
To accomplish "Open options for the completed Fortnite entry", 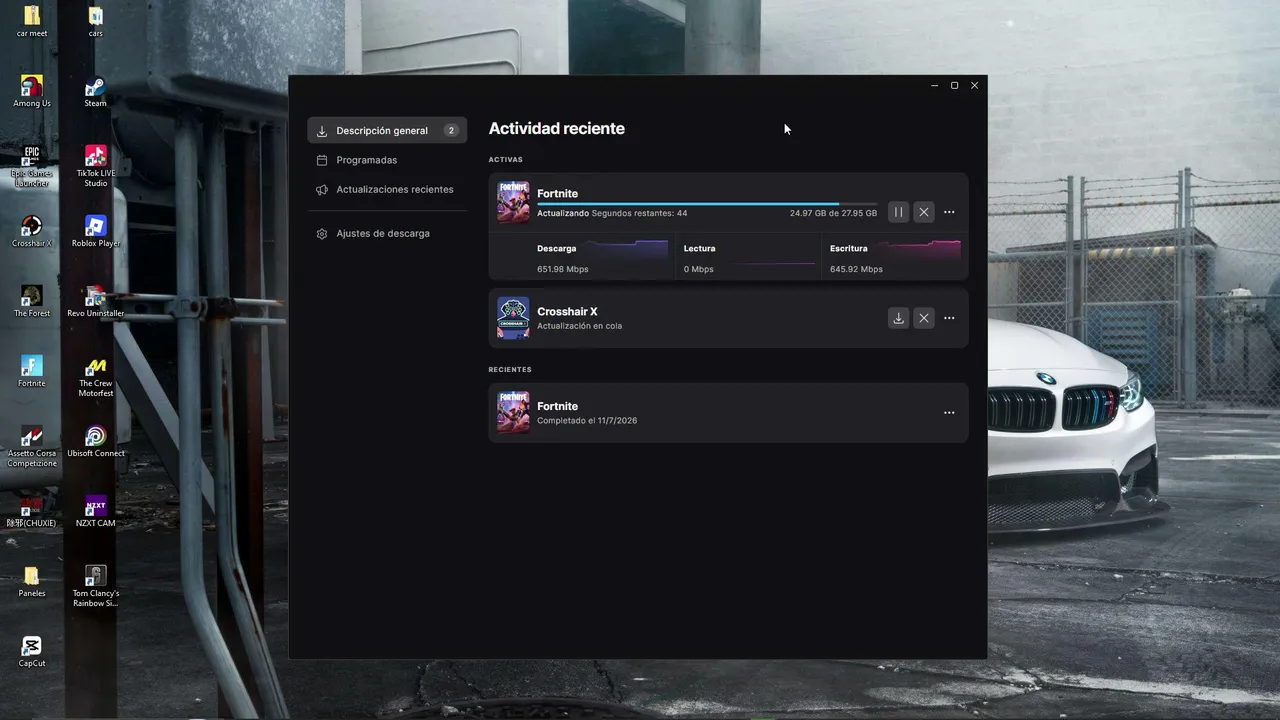I will (x=949, y=413).
